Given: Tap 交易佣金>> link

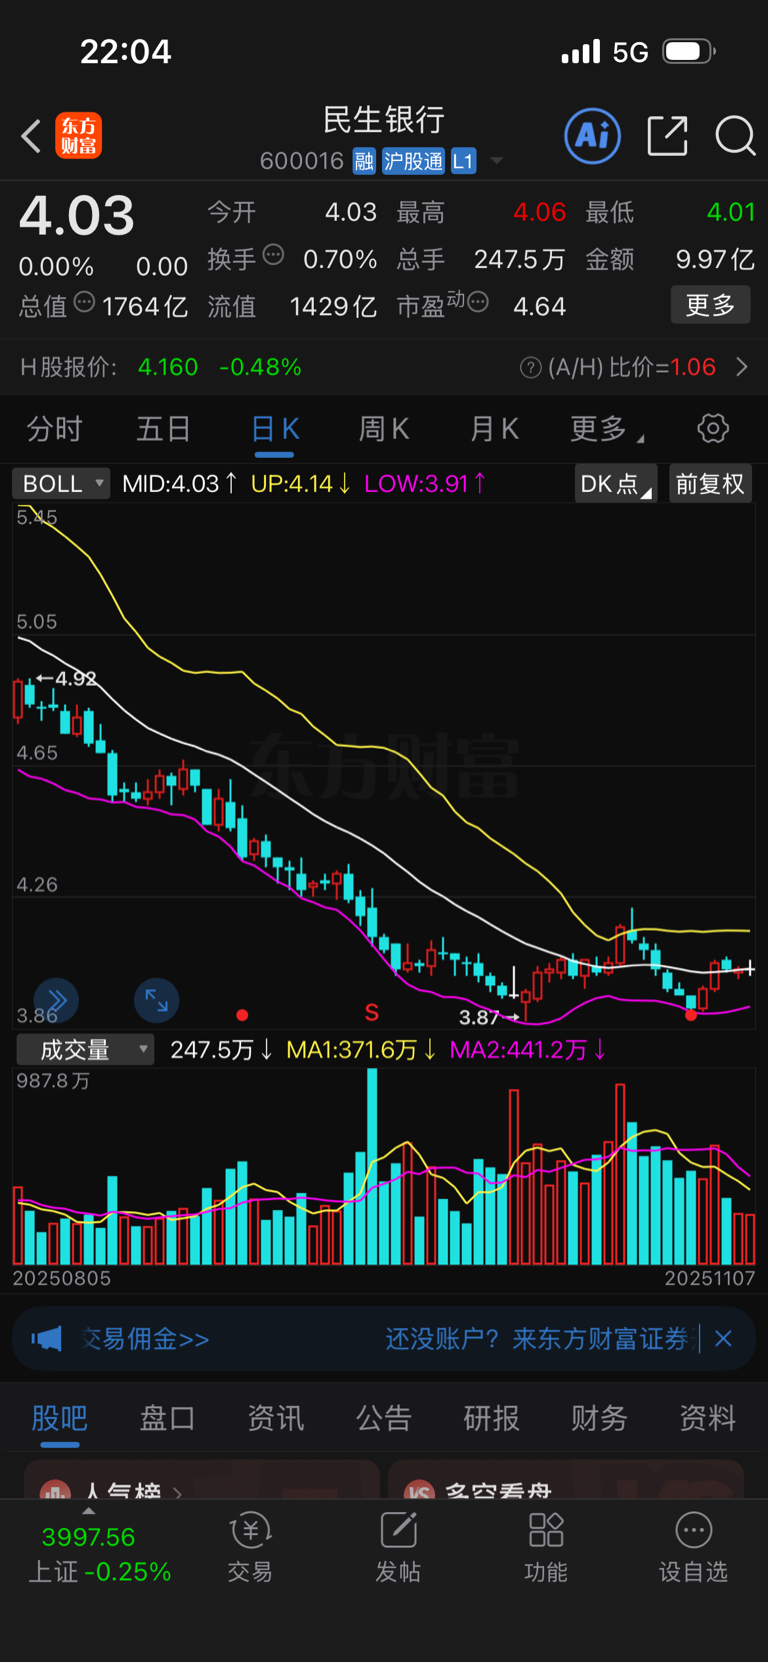Looking at the screenshot, I should tap(146, 1339).
